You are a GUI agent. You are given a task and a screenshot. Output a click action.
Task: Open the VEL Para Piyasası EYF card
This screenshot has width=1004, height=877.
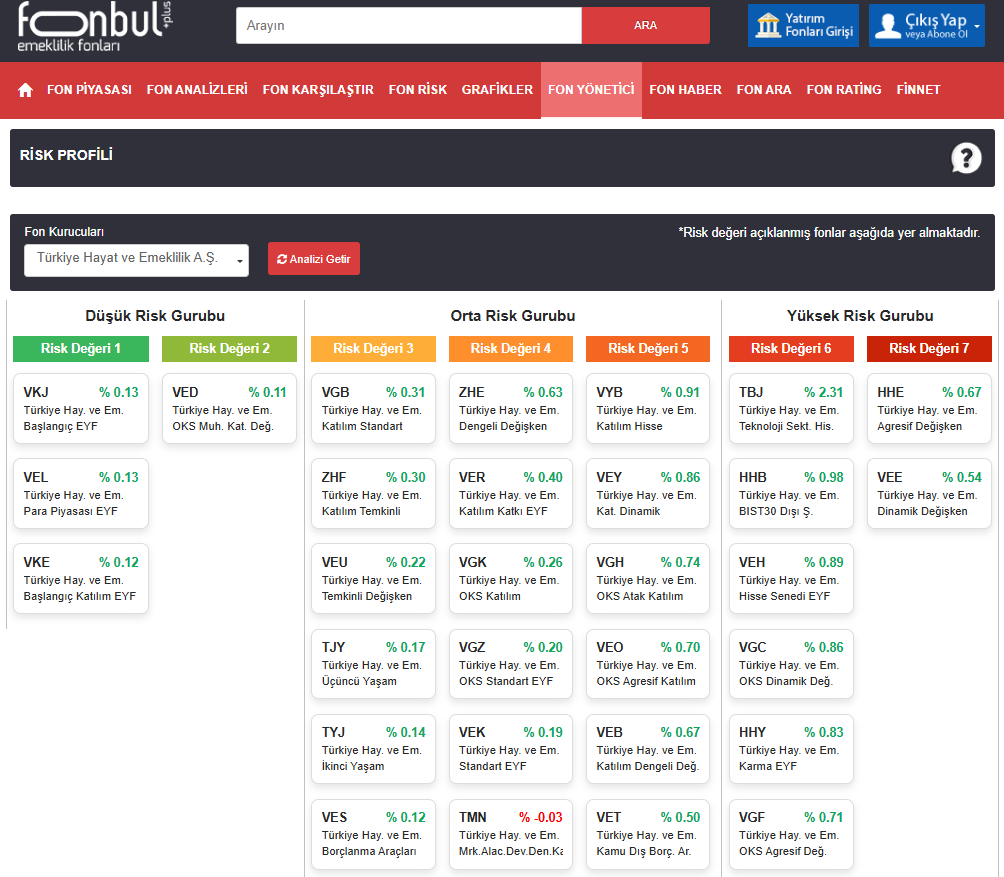tap(81, 494)
